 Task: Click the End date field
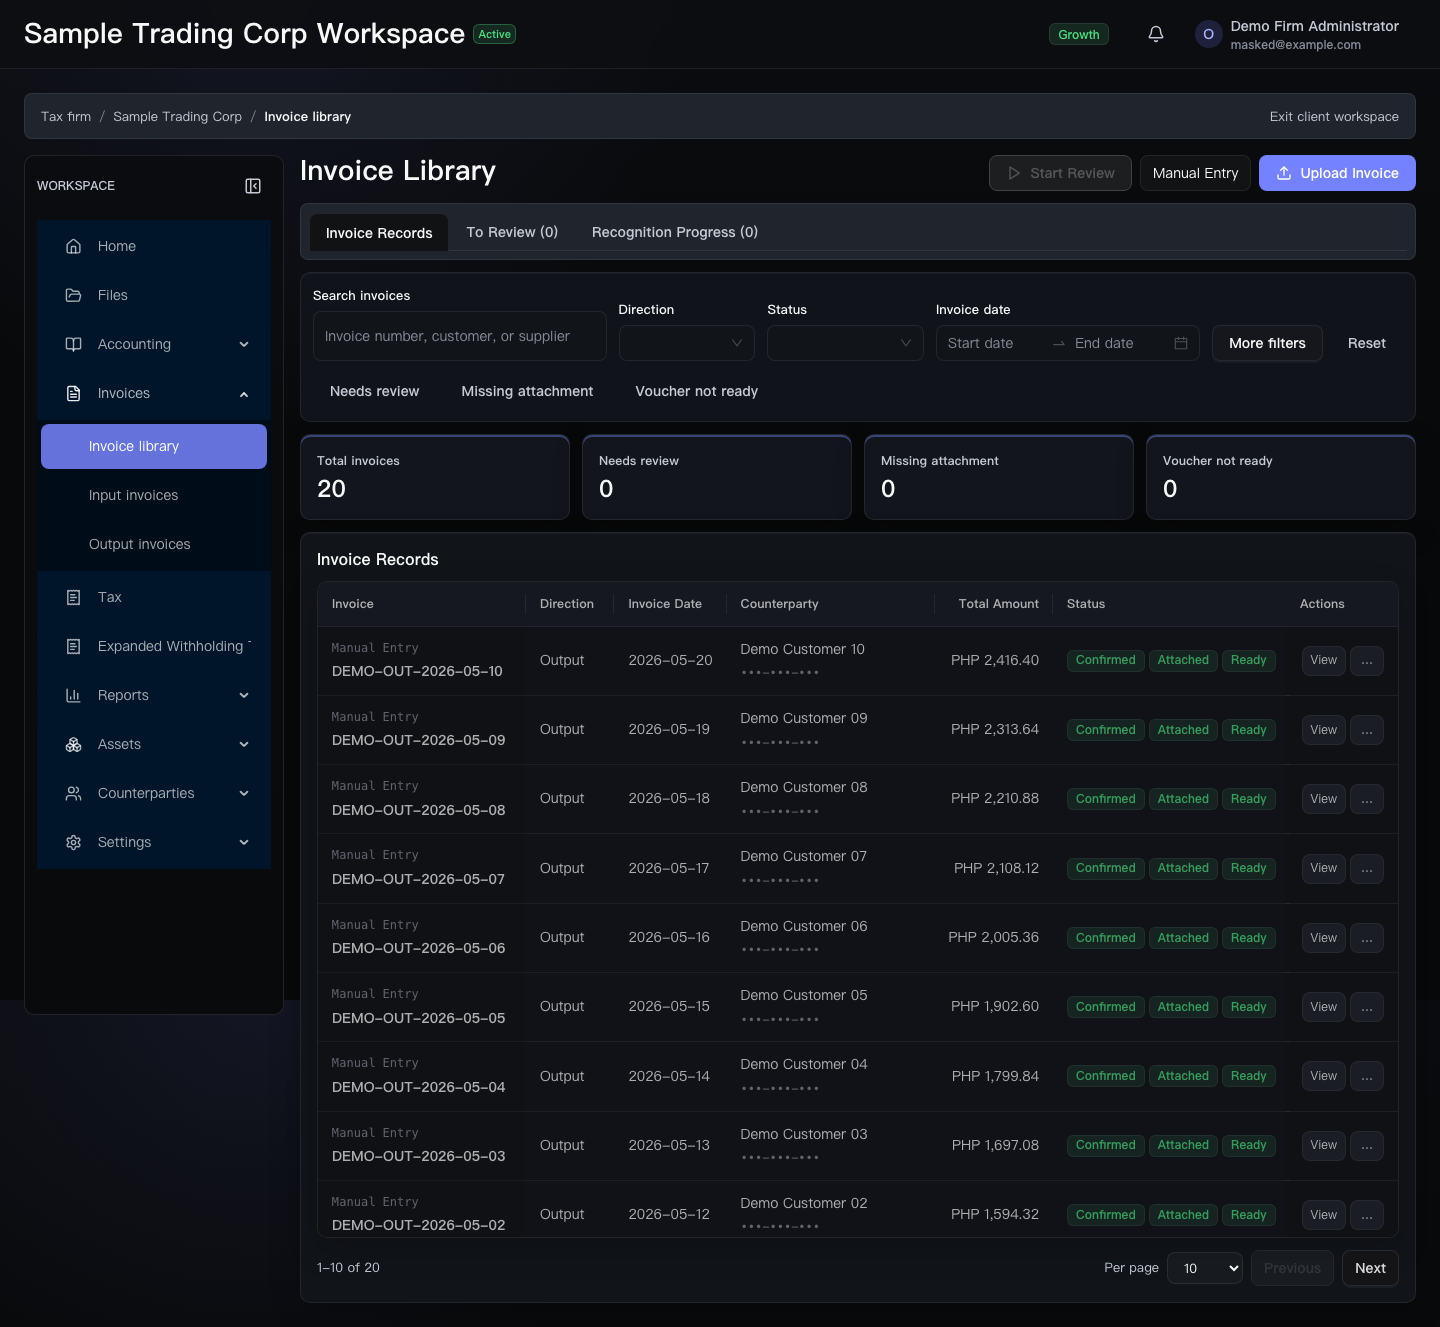[x=1120, y=343]
